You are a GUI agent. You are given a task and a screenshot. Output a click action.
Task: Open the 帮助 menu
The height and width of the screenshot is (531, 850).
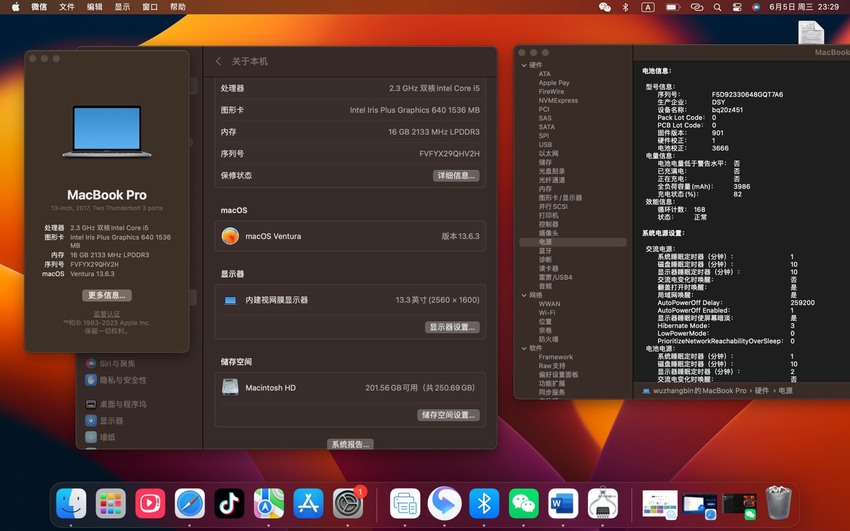click(x=178, y=7)
